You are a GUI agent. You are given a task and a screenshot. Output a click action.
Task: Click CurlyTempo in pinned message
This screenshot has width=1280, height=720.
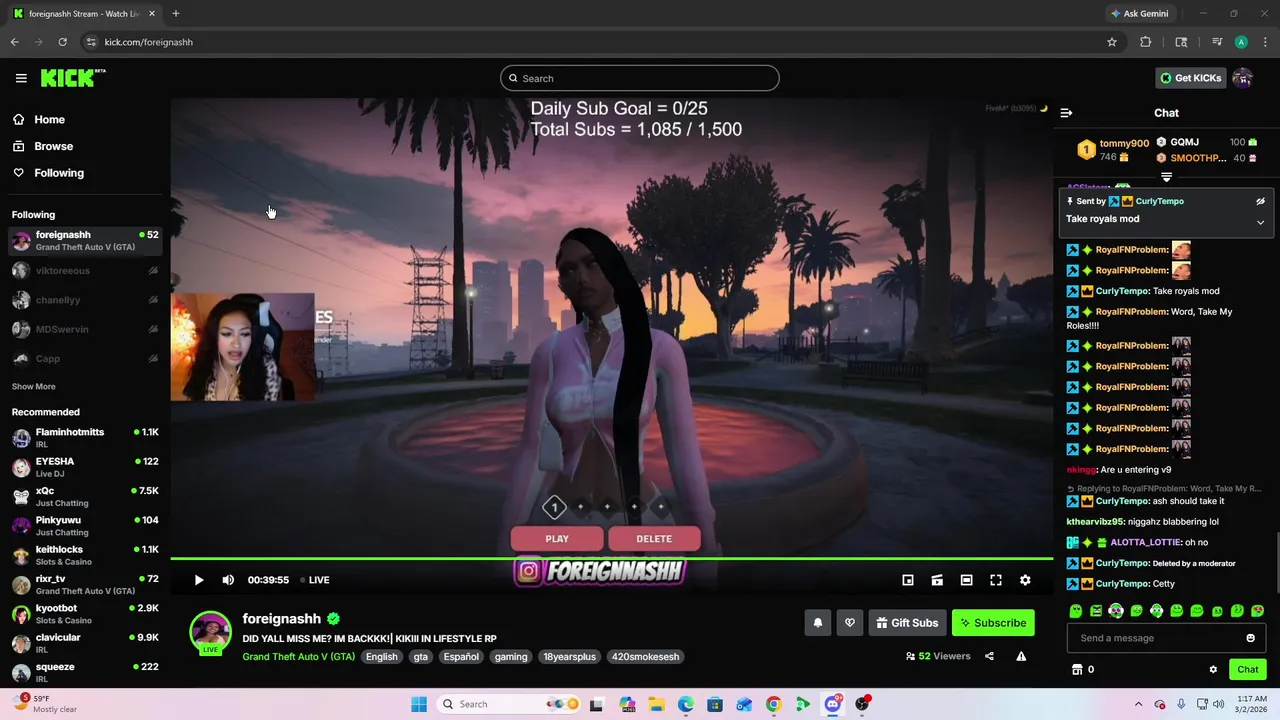point(1159,201)
